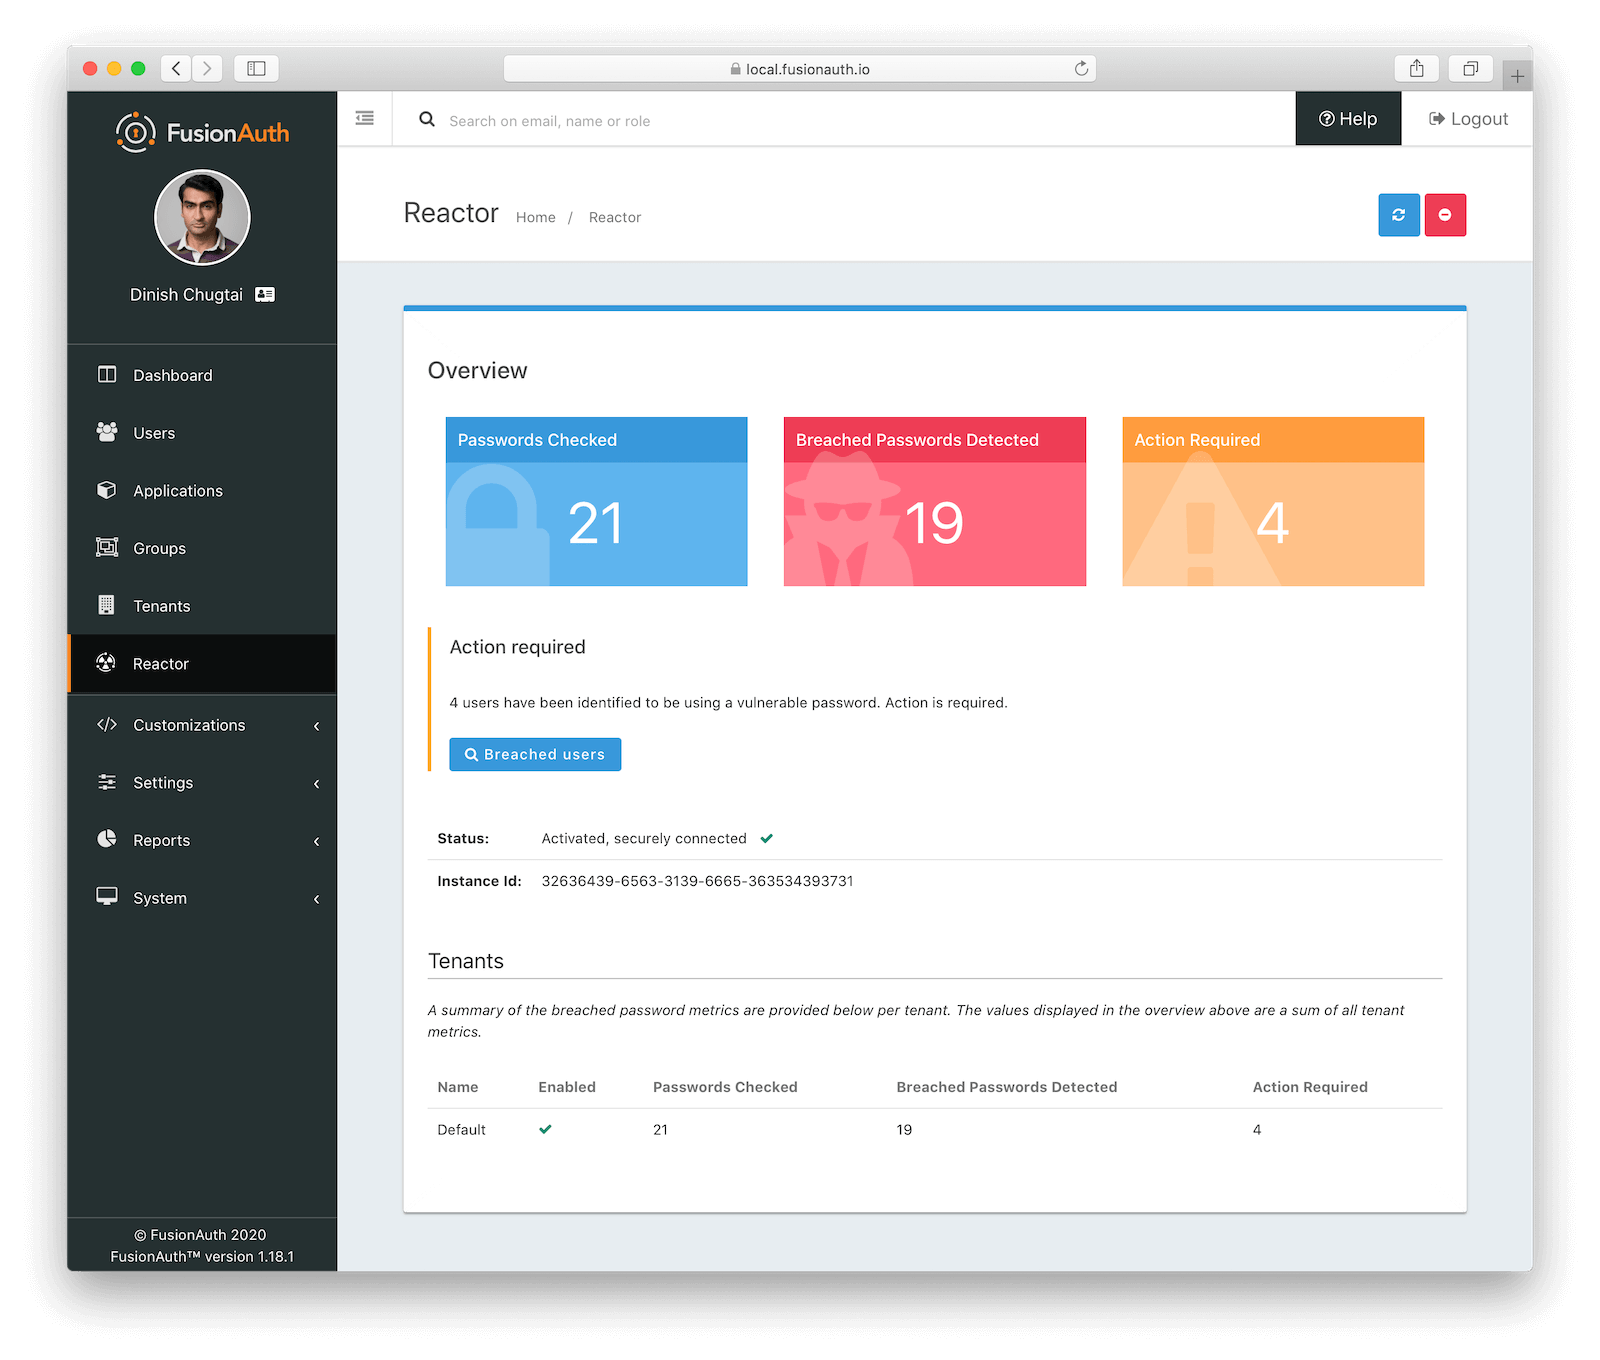Reload the page from address bar
Screen dimensions: 1600x1360
pos(1081,68)
